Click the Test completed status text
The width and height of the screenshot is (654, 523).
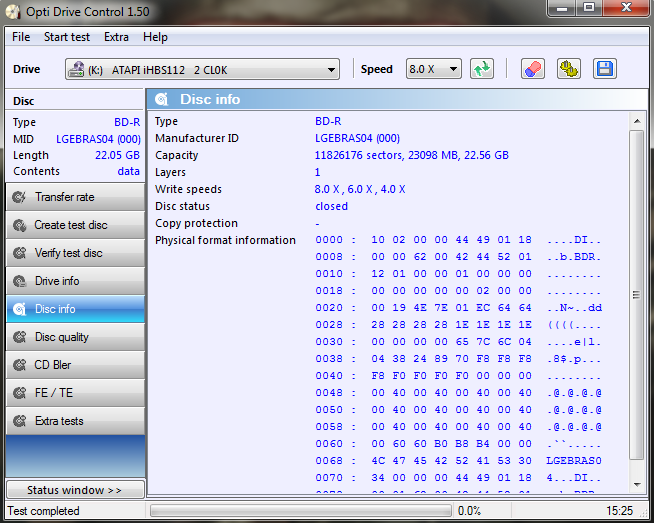(43, 511)
